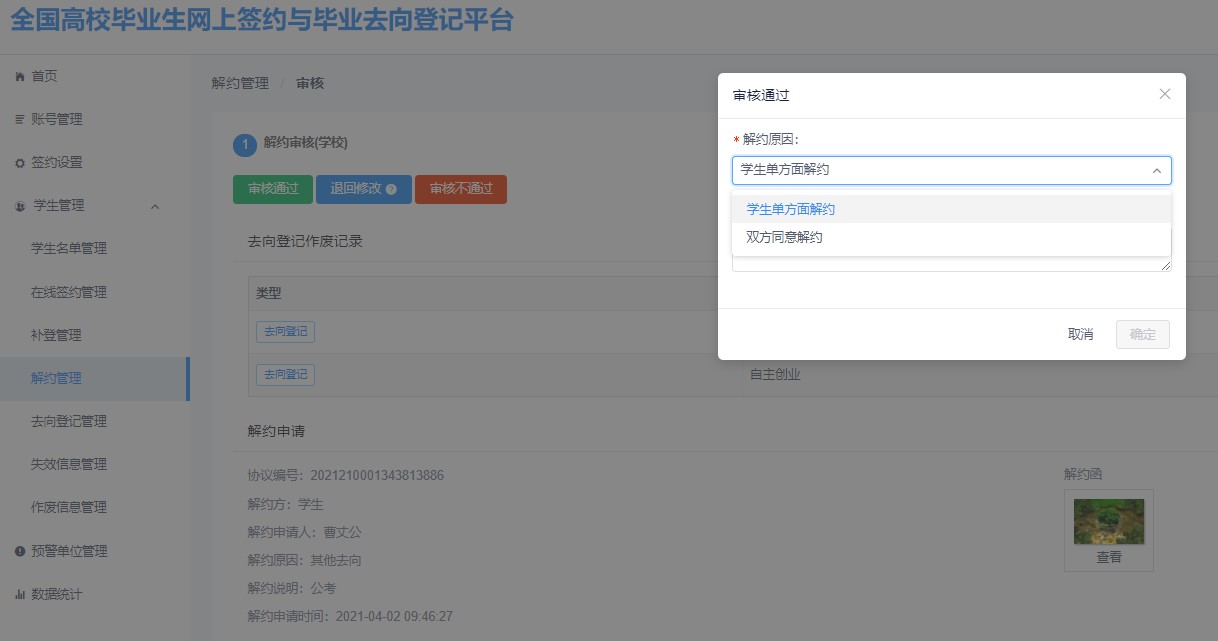Open 去向登记管理 in the sidebar
This screenshot has height=641, width=1218.
[x=68, y=421]
